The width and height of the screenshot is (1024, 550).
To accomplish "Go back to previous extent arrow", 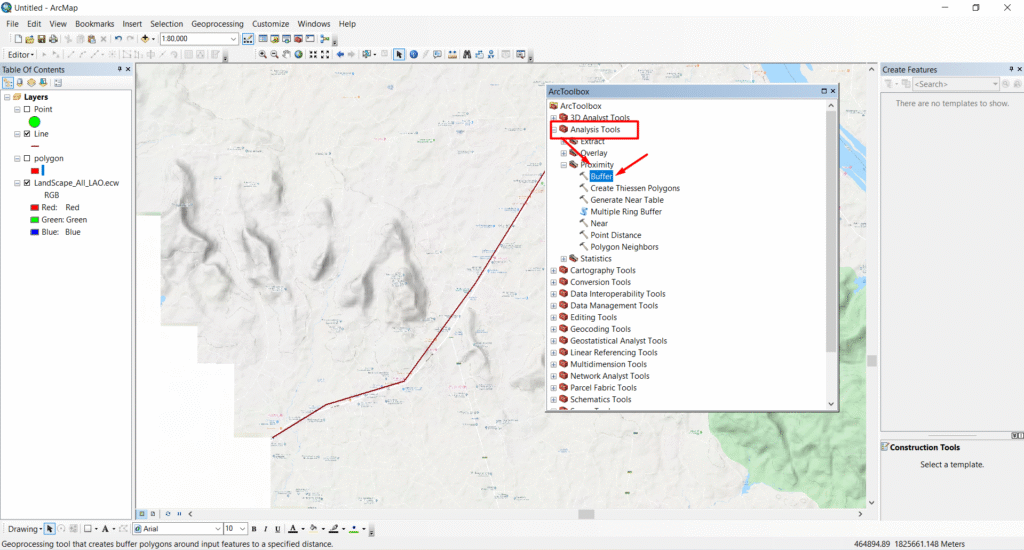I will 340,55.
